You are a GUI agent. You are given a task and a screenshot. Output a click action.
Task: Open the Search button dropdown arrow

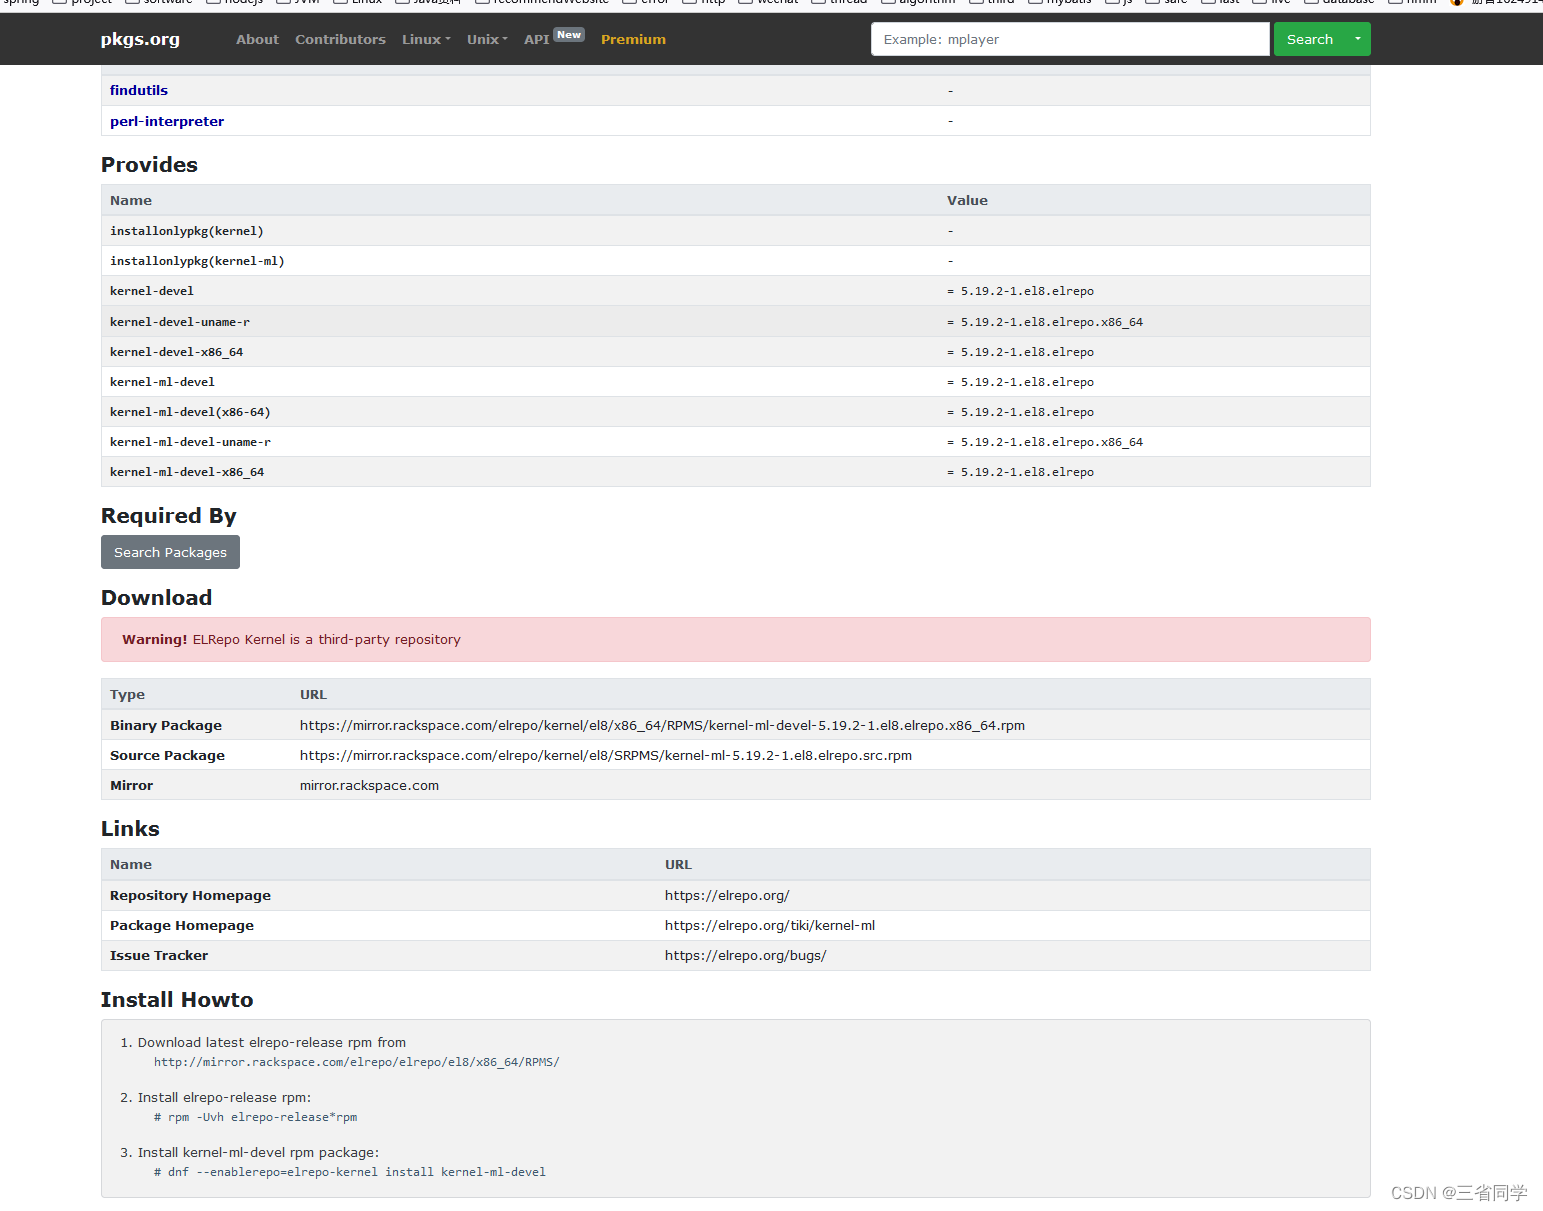1358,39
